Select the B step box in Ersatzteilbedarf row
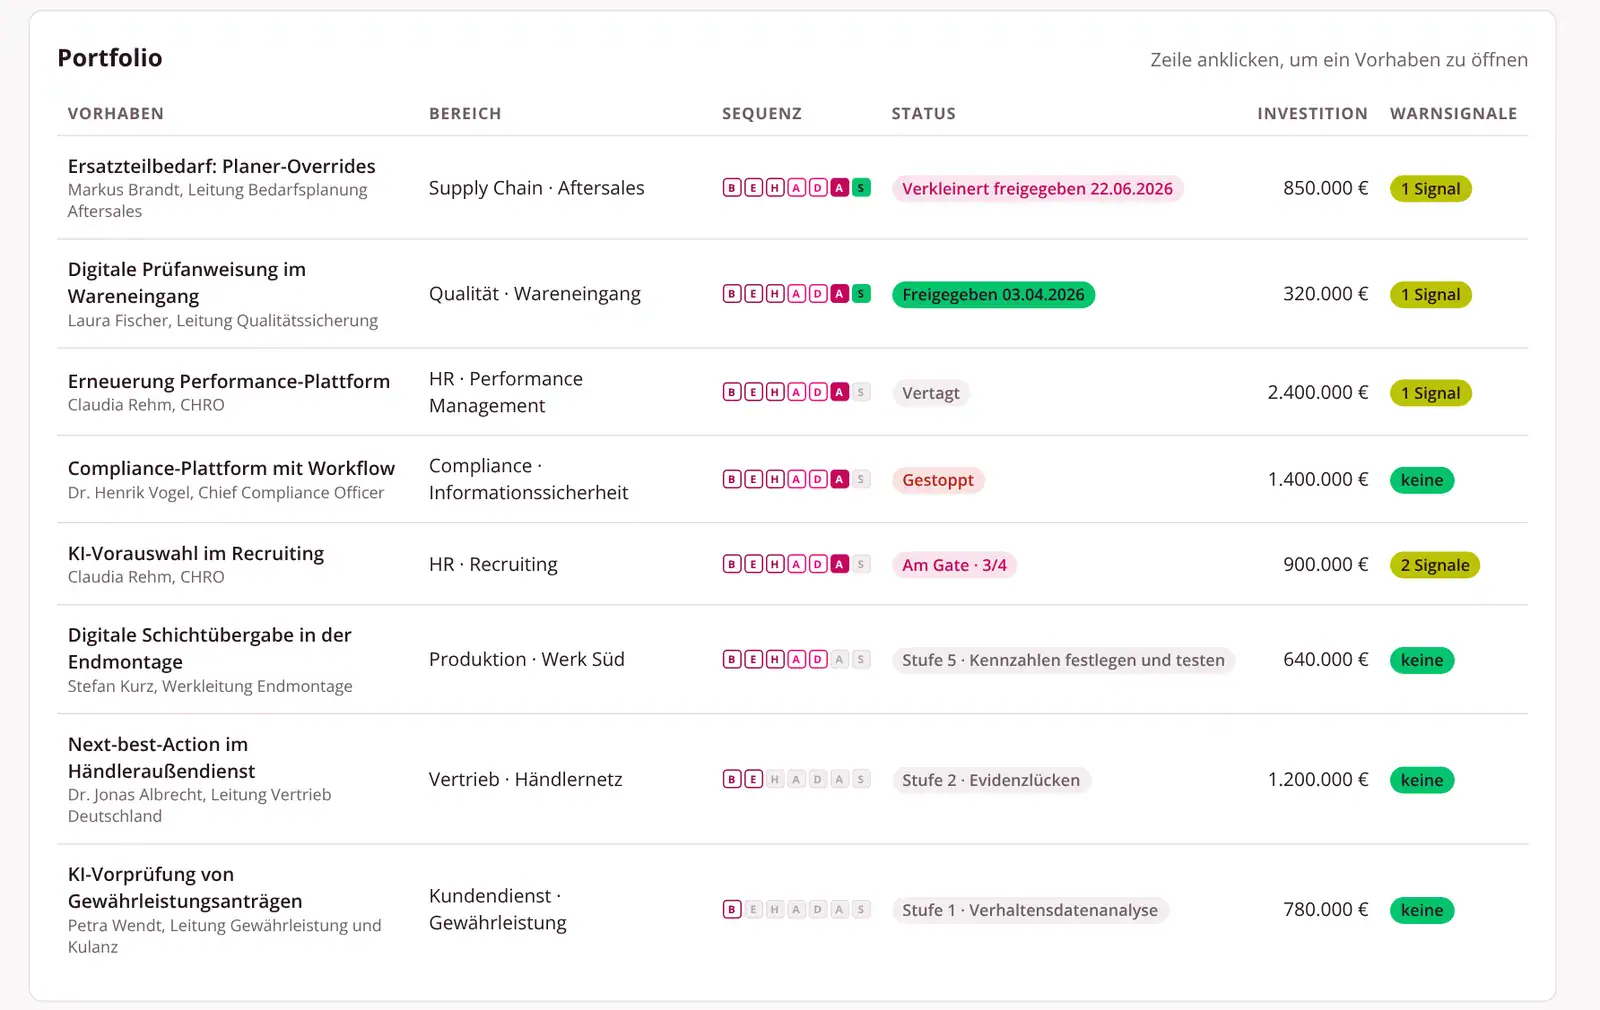This screenshot has height=1010, width=1600. (732, 188)
